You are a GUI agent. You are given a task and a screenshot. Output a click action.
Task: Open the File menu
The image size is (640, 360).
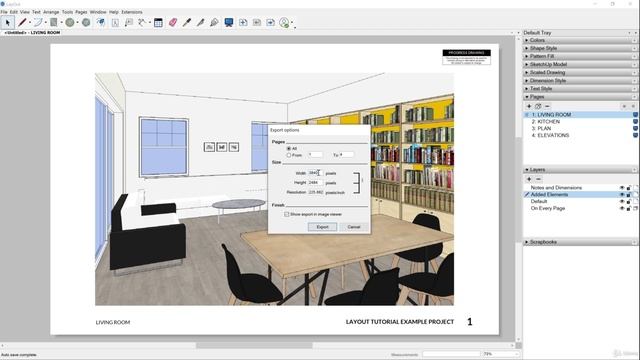4,12
